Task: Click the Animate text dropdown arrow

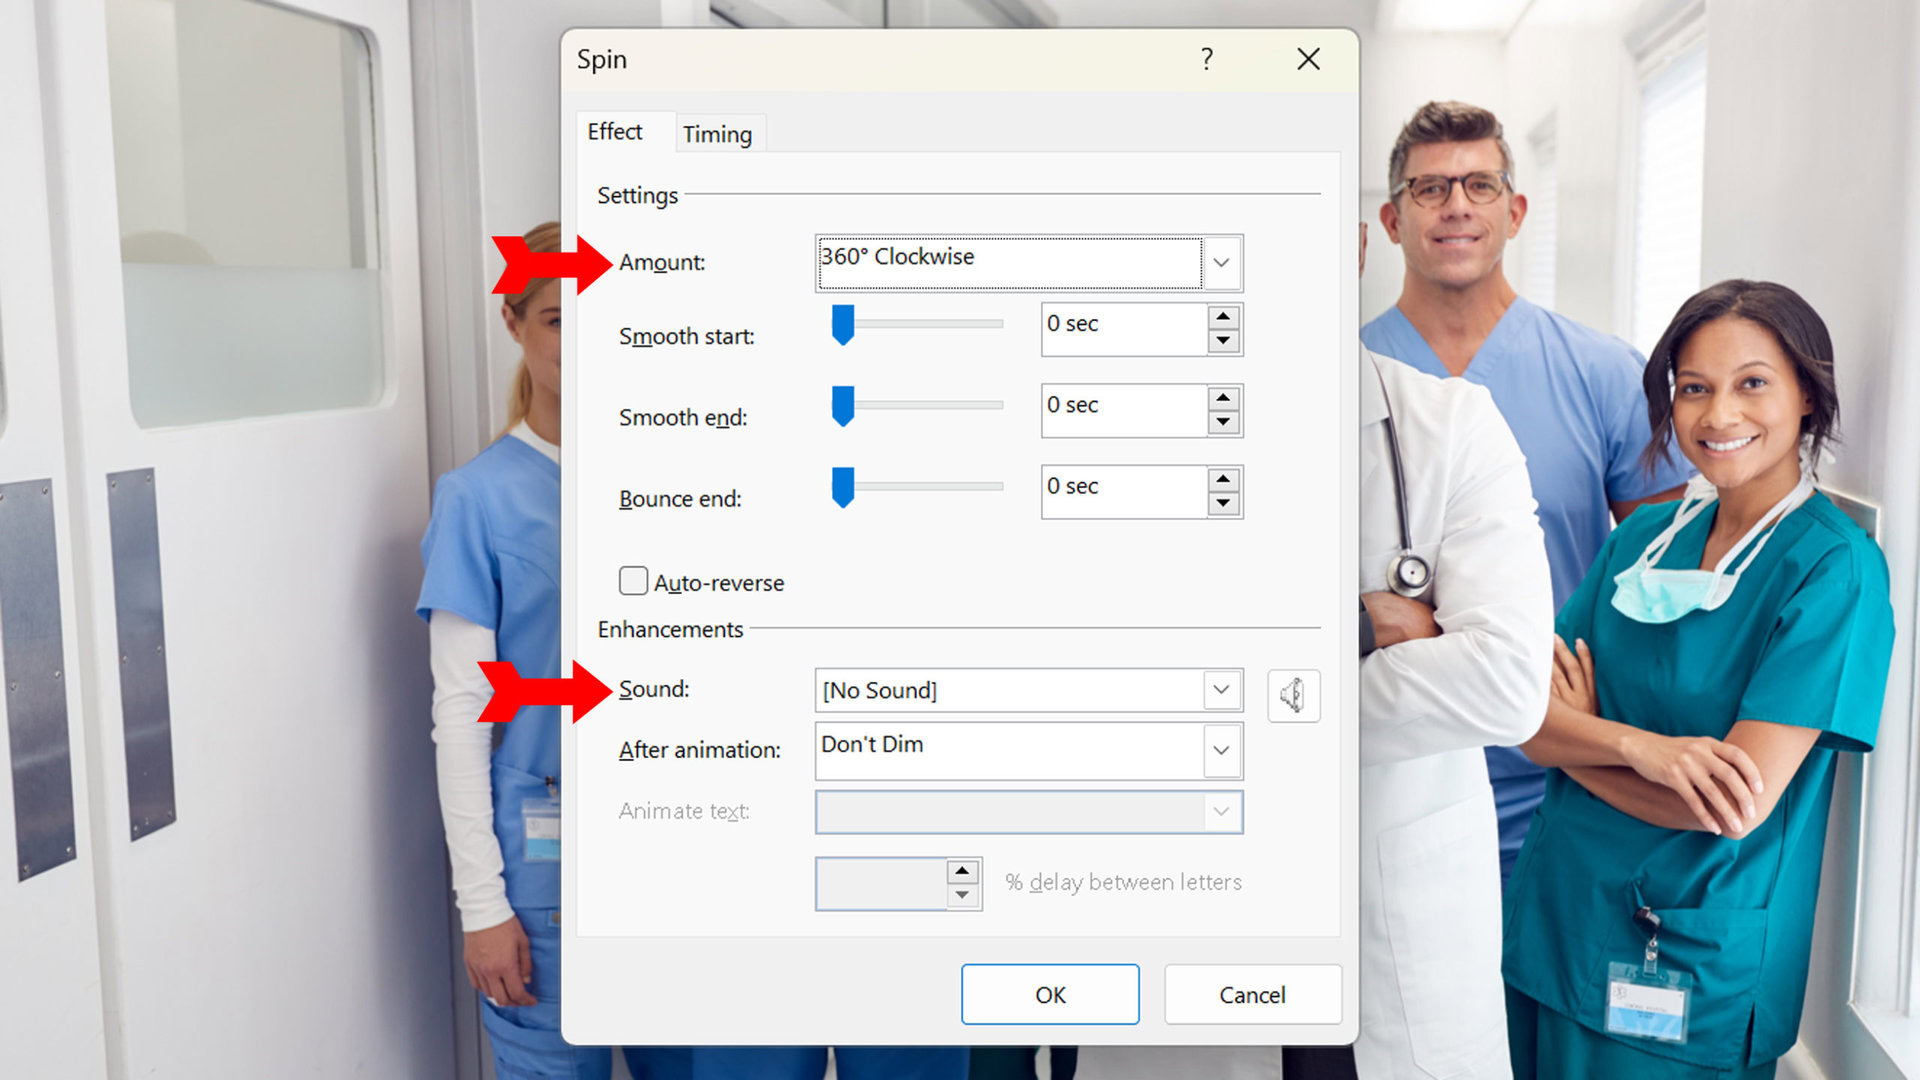Action: (1220, 810)
